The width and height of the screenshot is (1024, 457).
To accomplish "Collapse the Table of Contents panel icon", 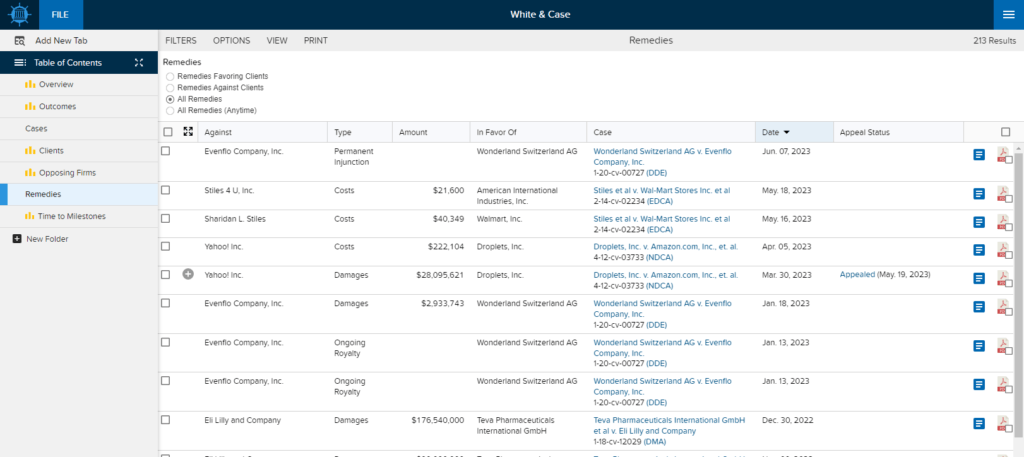I will point(138,63).
